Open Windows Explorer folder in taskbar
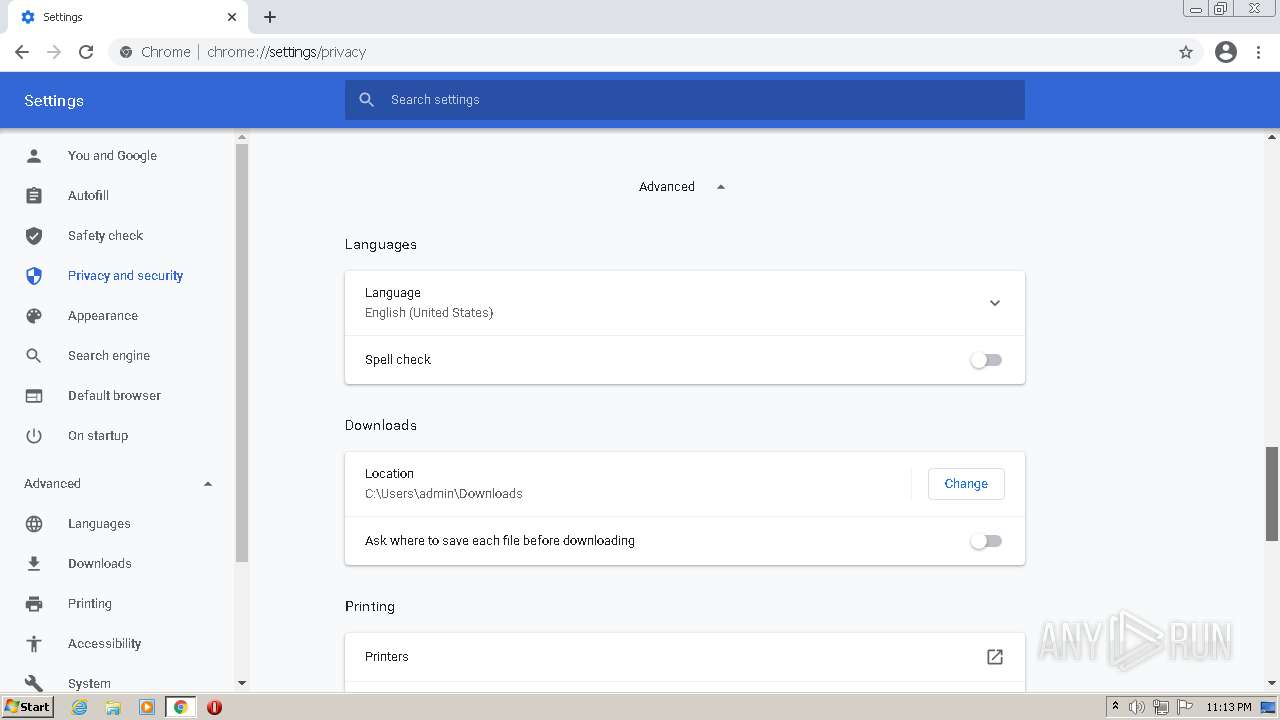The width and height of the screenshot is (1280, 720). [113, 707]
